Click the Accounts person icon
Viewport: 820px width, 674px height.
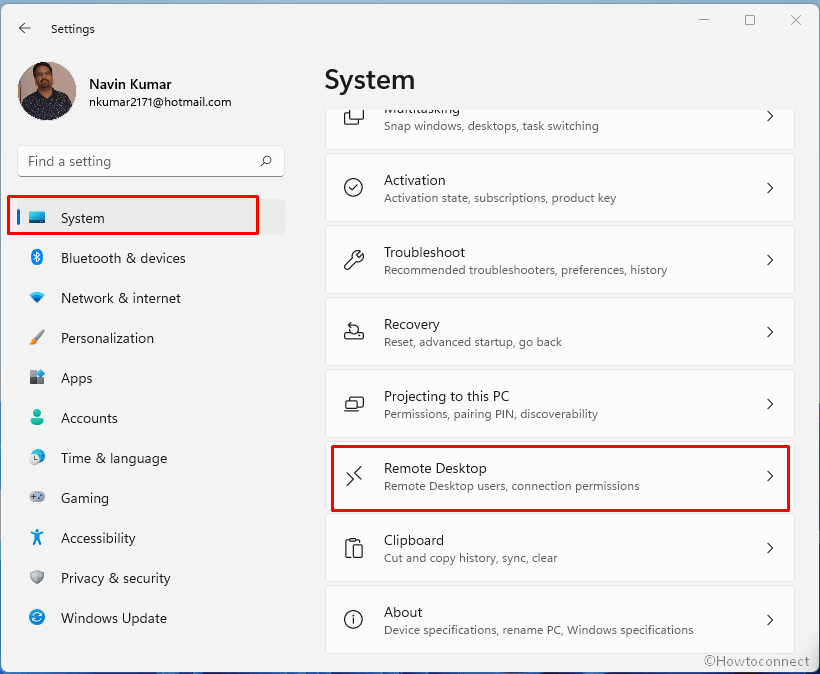pyautogui.click(x=37, y=417)
